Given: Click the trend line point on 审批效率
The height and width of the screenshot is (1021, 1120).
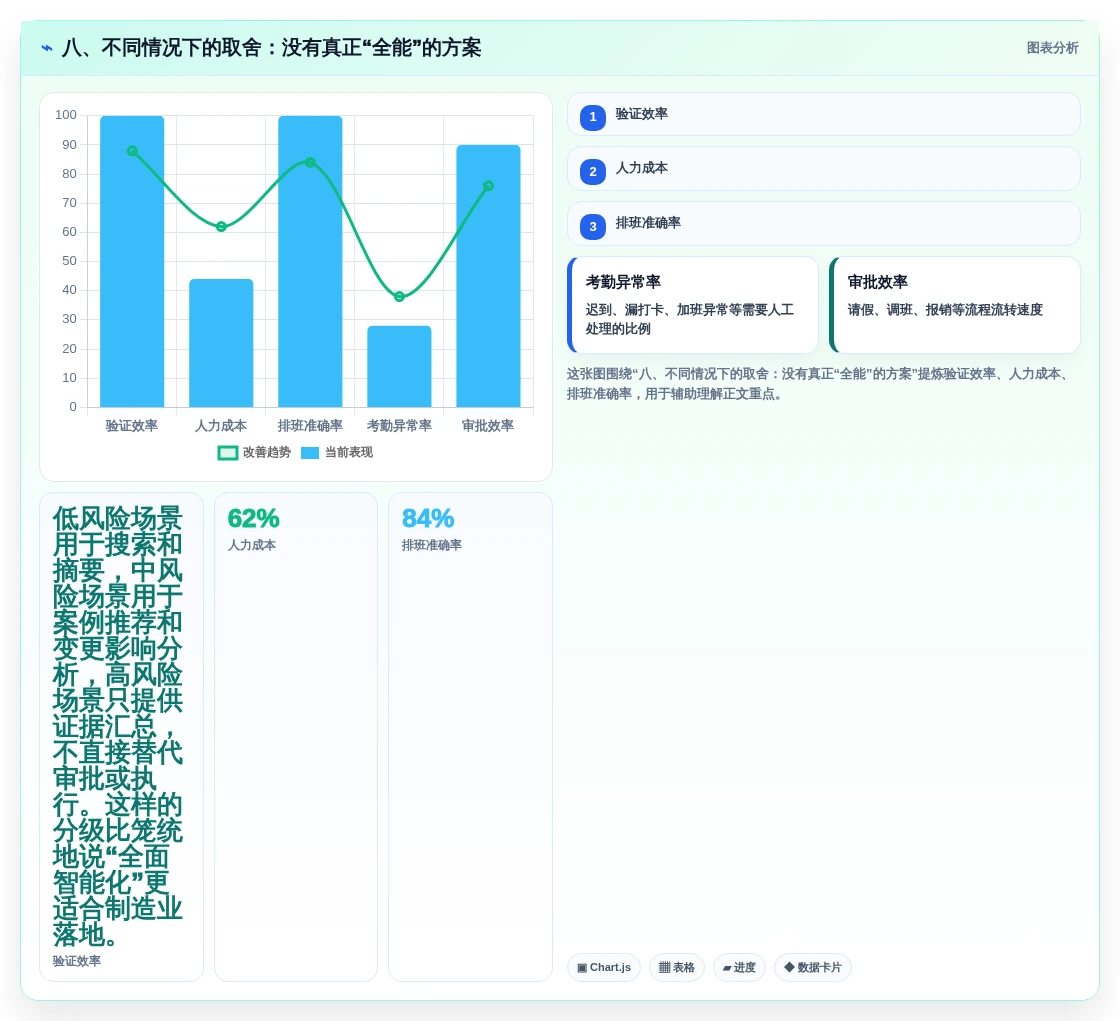Looking at the screenshot, I should coord(489,186).
